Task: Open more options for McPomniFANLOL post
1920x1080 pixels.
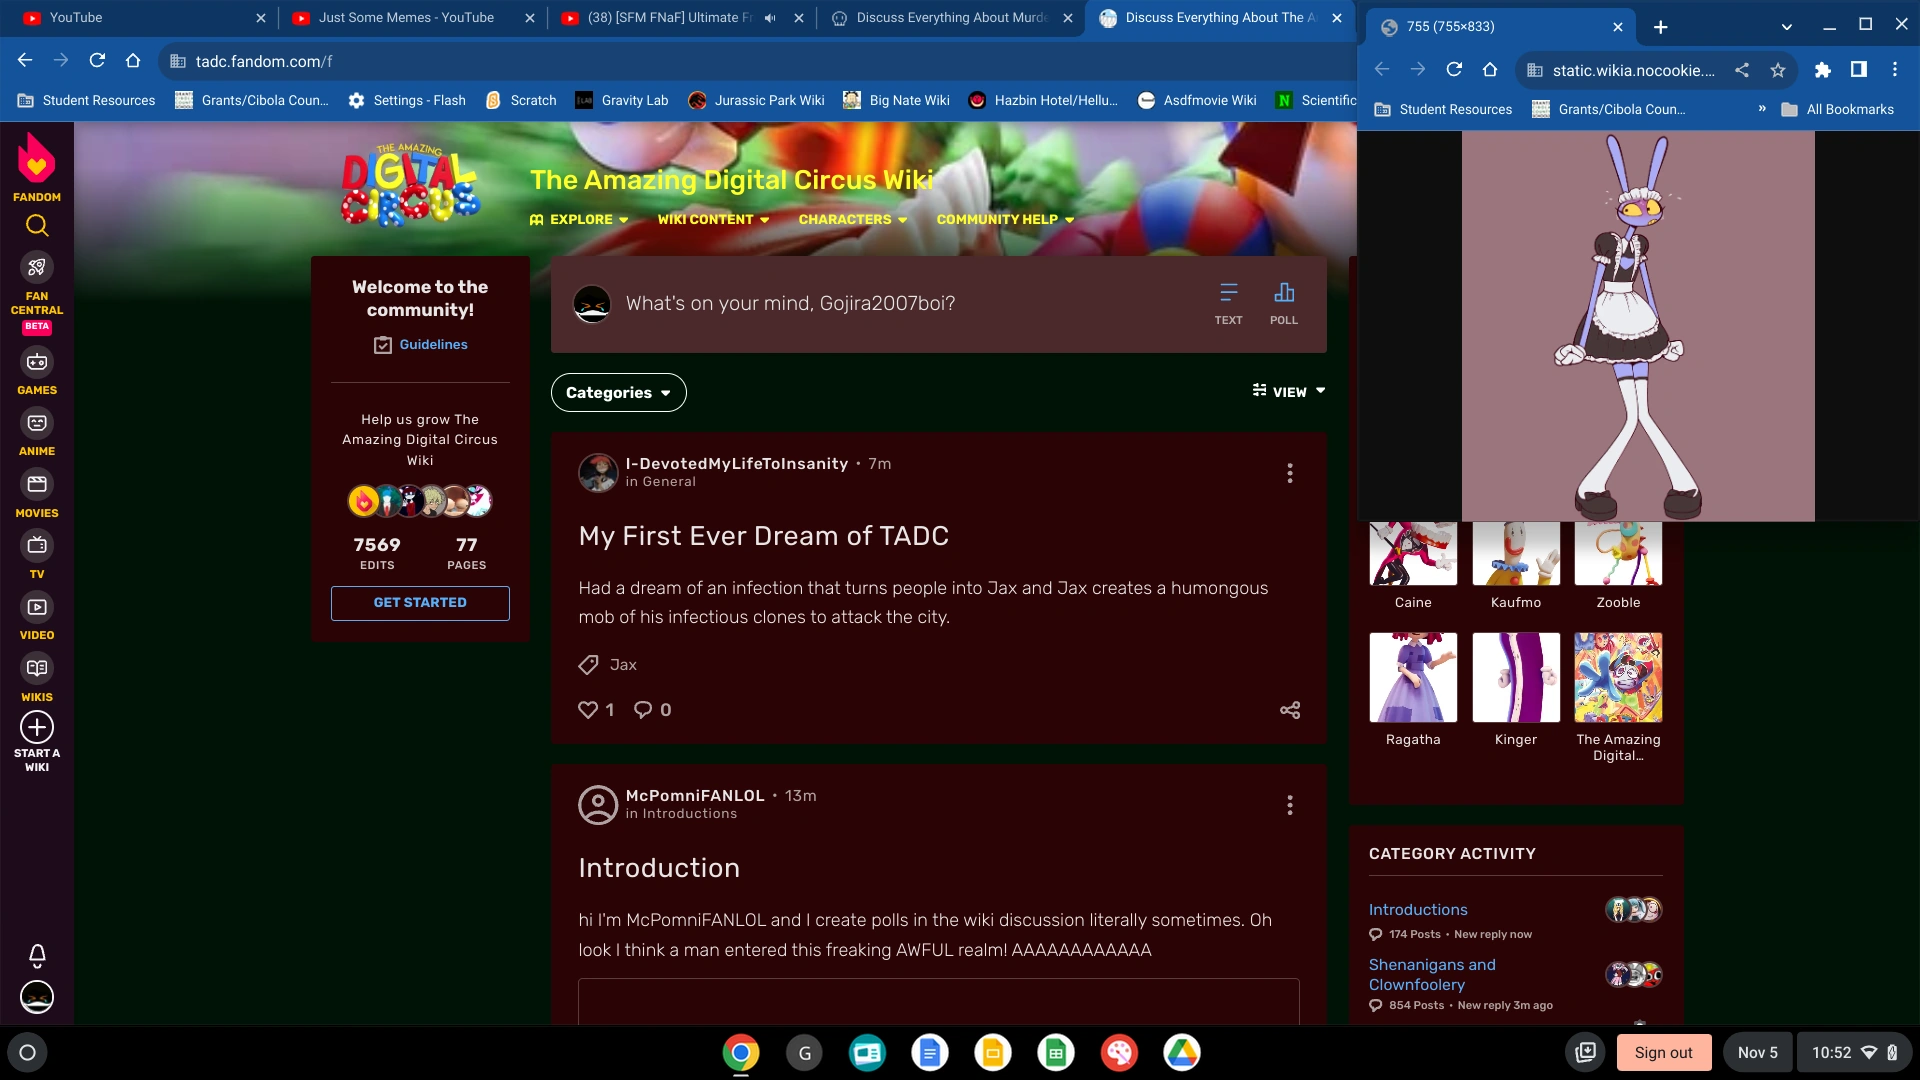Action: click(x=1290, y=806)
